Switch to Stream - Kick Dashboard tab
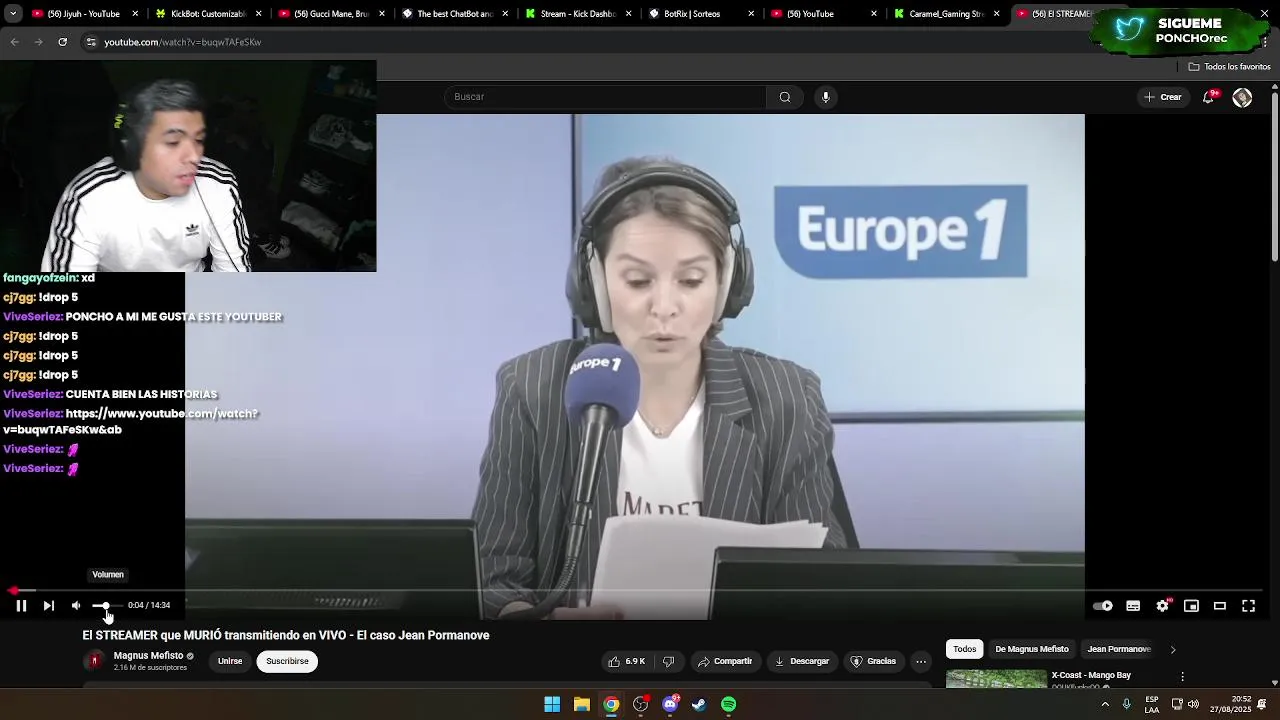The image size is (1280, 720). point(577,14)
